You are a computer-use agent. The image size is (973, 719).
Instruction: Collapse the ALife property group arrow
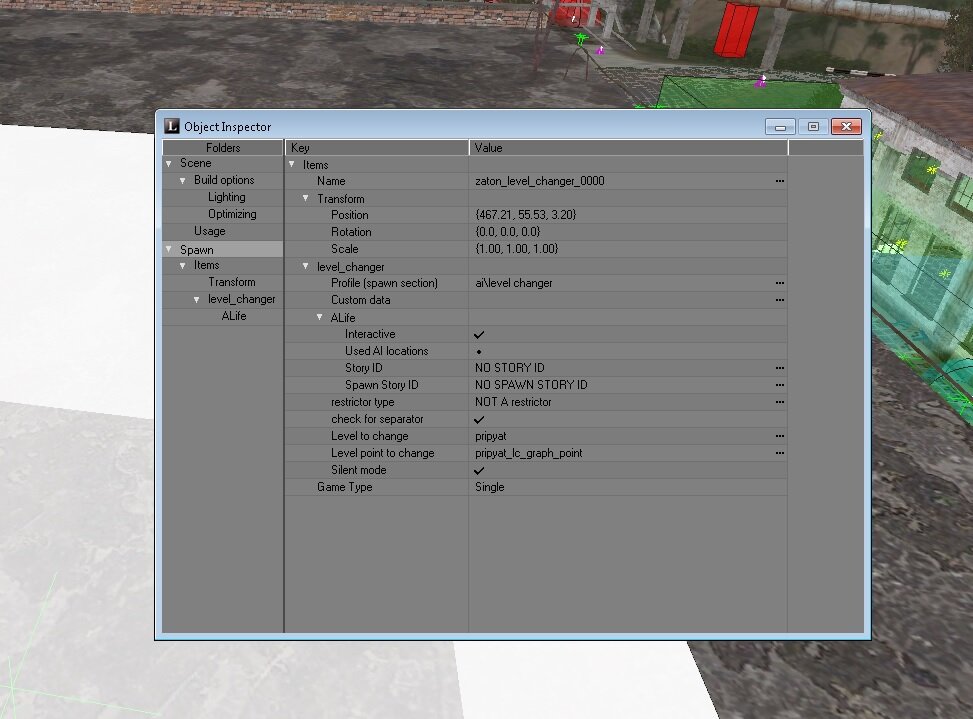click(320, 317)
